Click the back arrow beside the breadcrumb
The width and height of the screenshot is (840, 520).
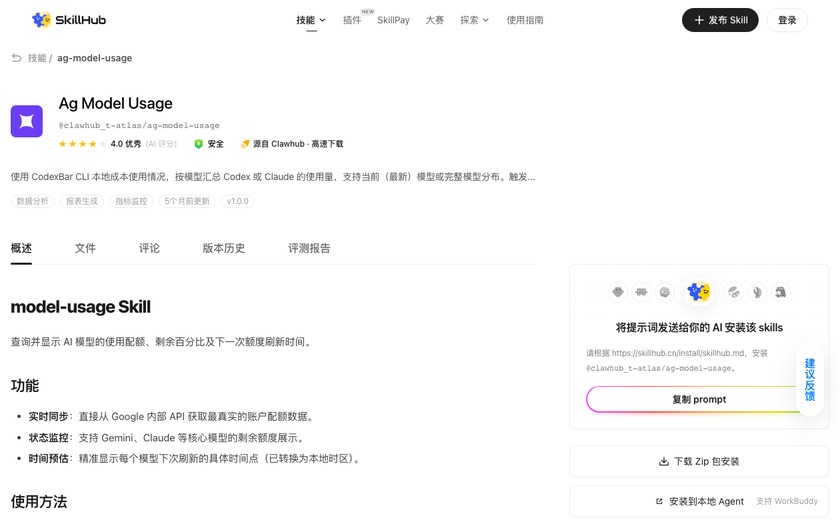(17, 58)
